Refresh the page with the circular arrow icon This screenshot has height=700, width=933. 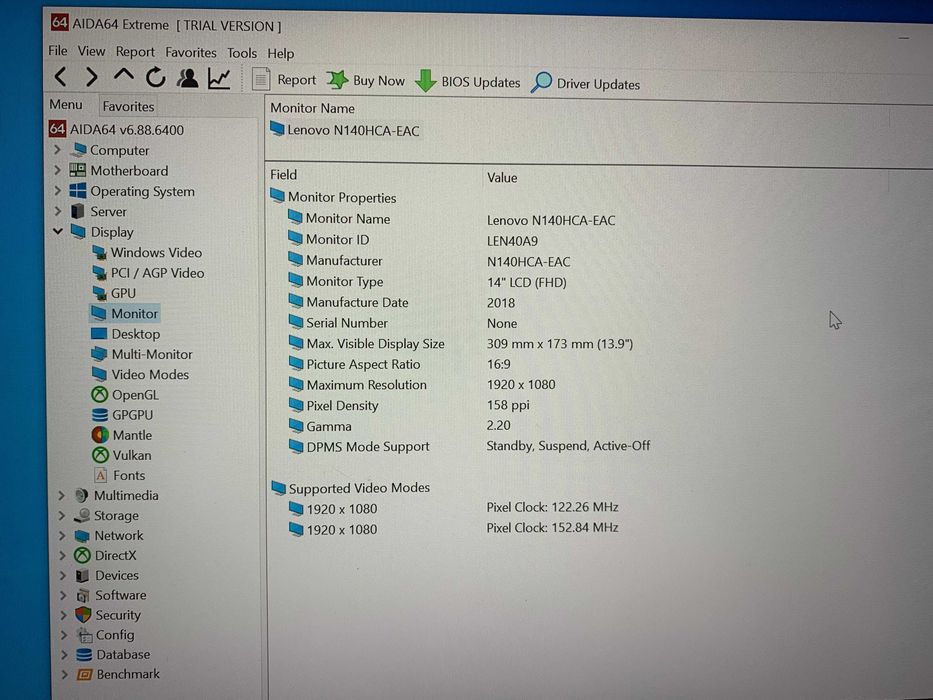click(x=155, y=77)
